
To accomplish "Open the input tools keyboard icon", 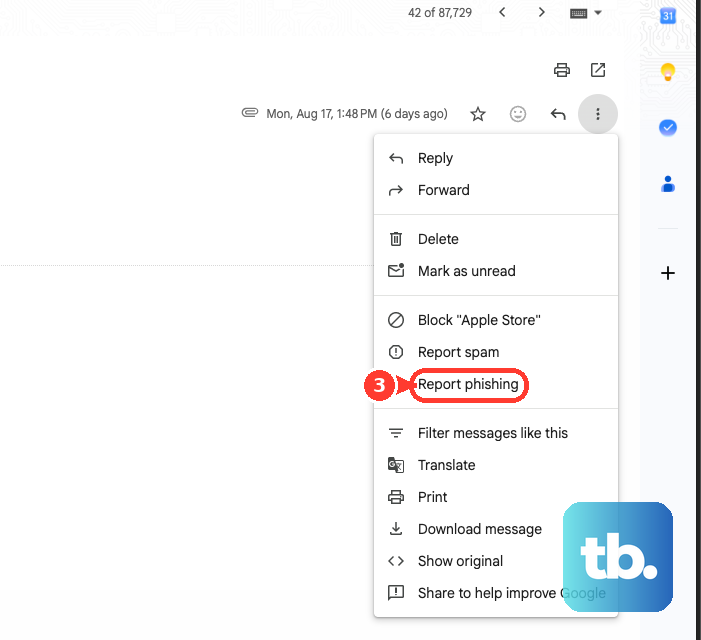I will 578,13.
